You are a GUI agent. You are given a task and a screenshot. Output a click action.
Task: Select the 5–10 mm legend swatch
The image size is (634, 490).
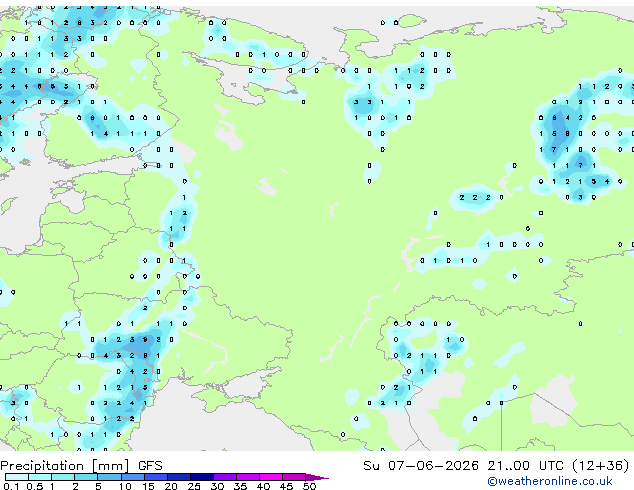click(109, 477)
